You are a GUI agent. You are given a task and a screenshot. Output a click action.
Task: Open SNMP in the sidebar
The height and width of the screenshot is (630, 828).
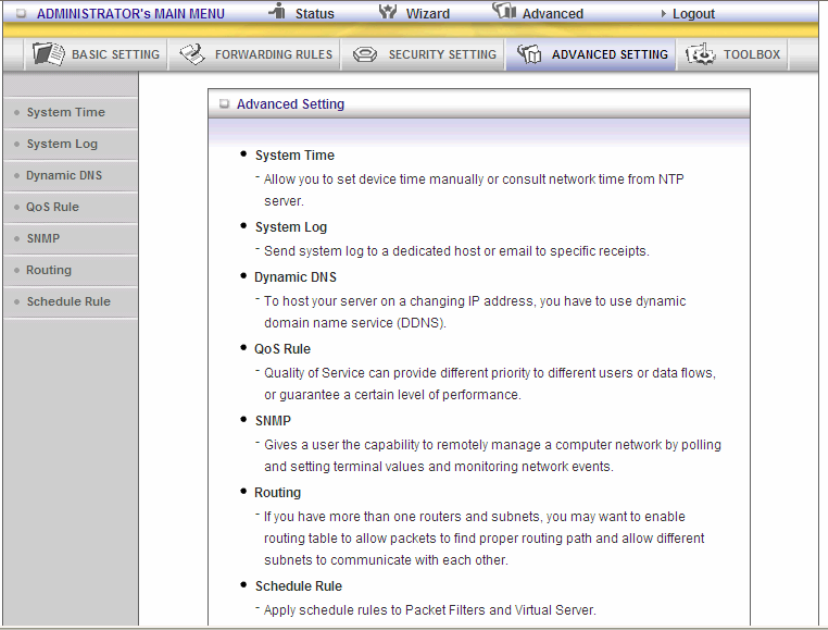[x=70, y=239]
